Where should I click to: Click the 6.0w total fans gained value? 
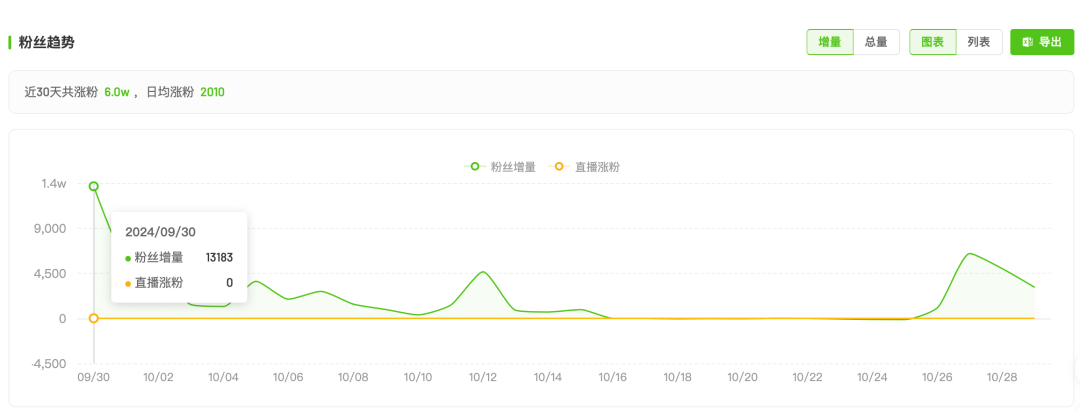point(117,92)
